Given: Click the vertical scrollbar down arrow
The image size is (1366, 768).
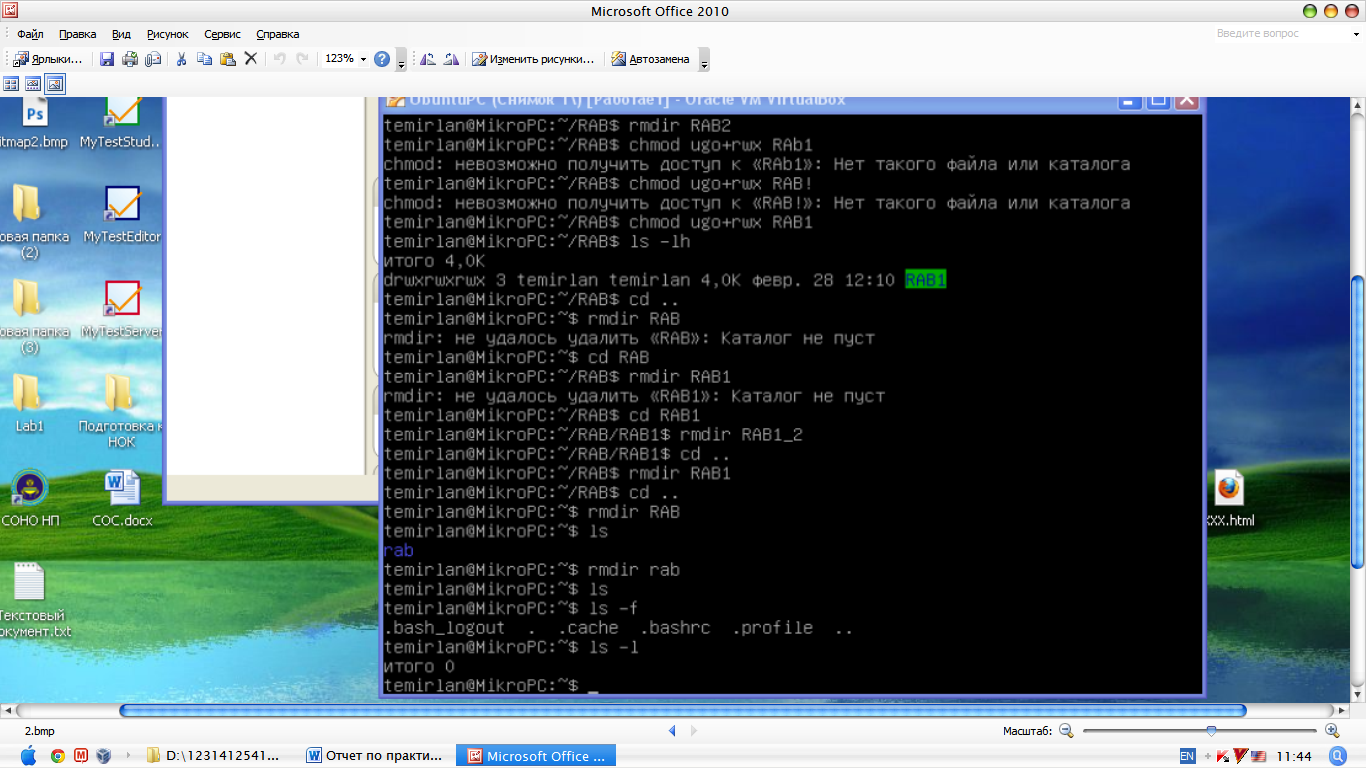Looking at the screenshot, I should click(x=1357, y=693).
